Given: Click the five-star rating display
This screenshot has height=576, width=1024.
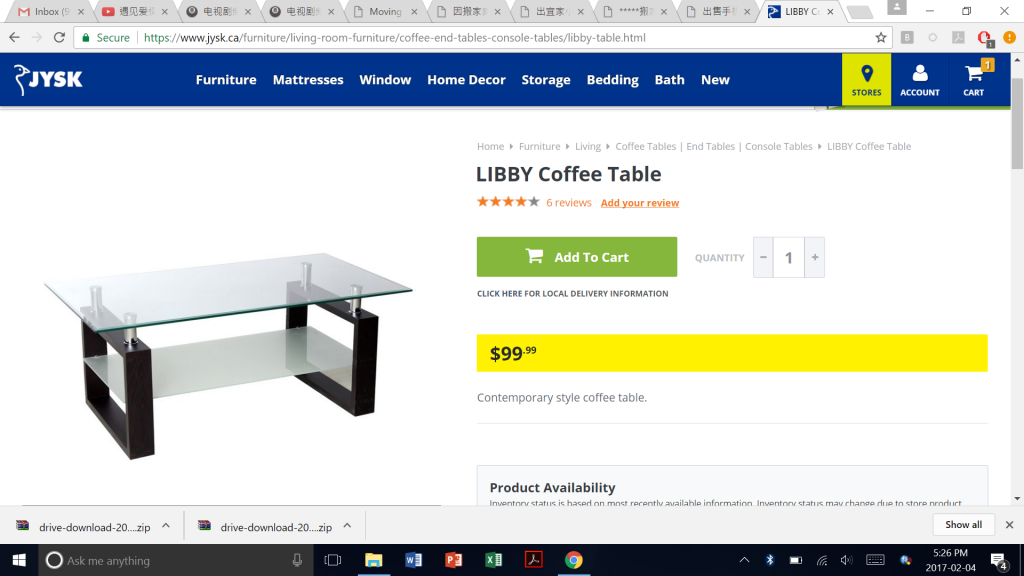Looking at the screenshot, I should click(508, 202).
